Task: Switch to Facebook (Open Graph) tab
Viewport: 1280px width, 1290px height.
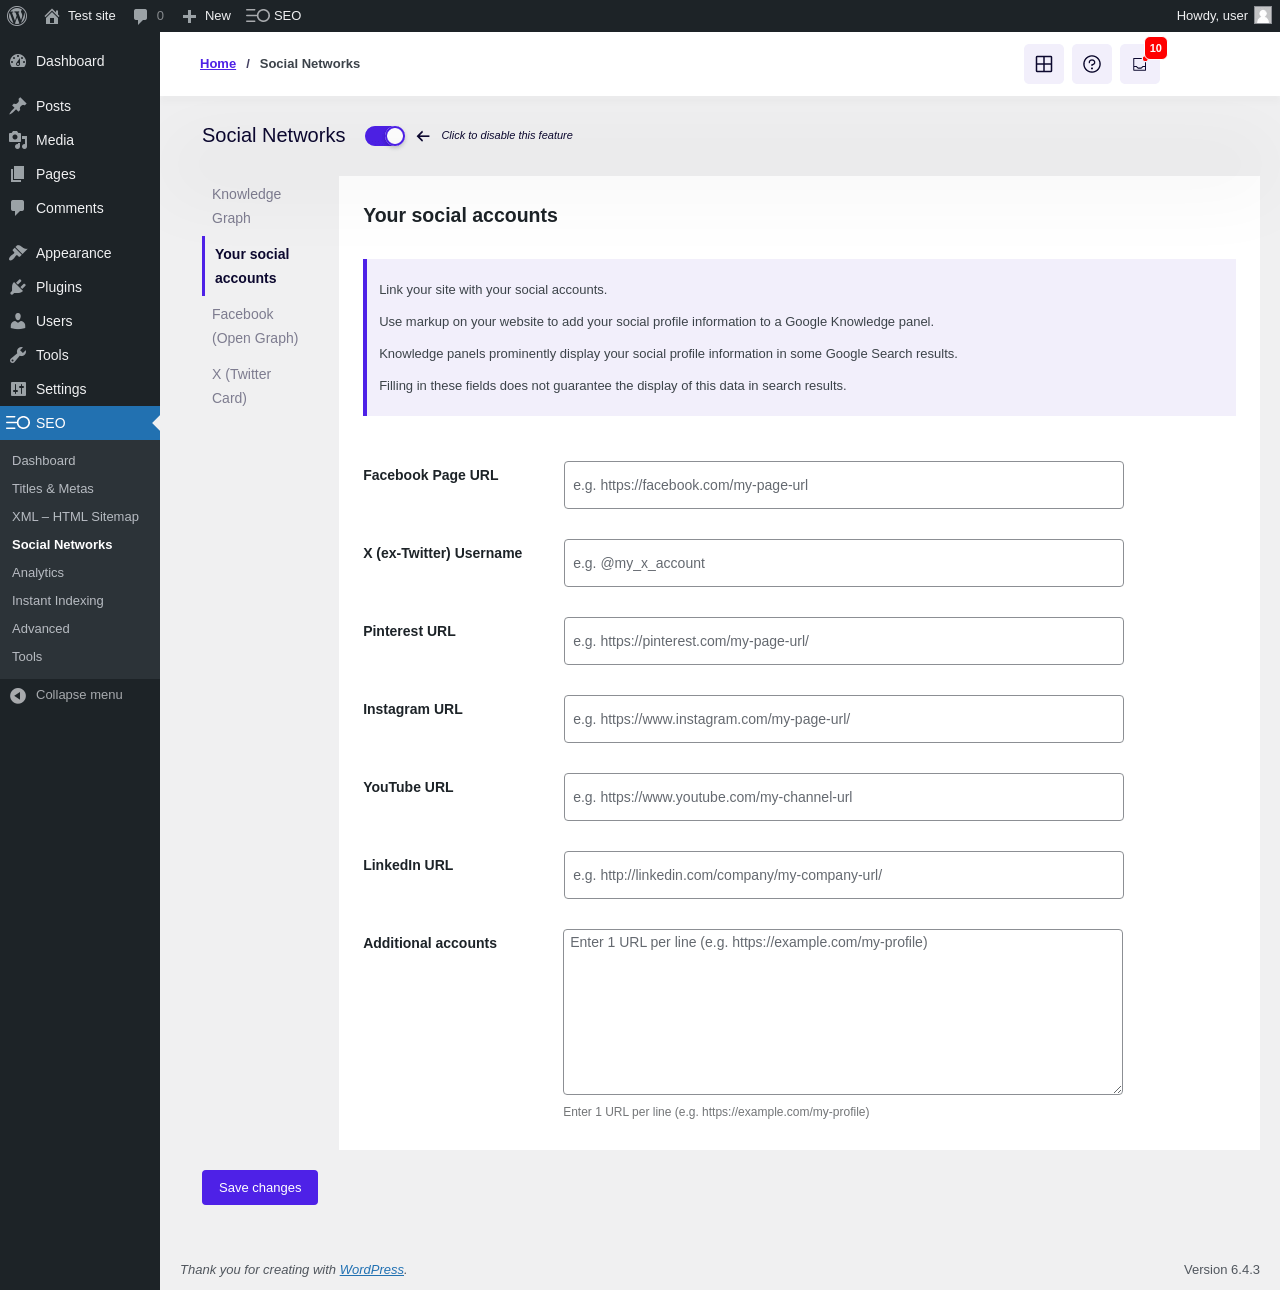Action: [256, 326]
